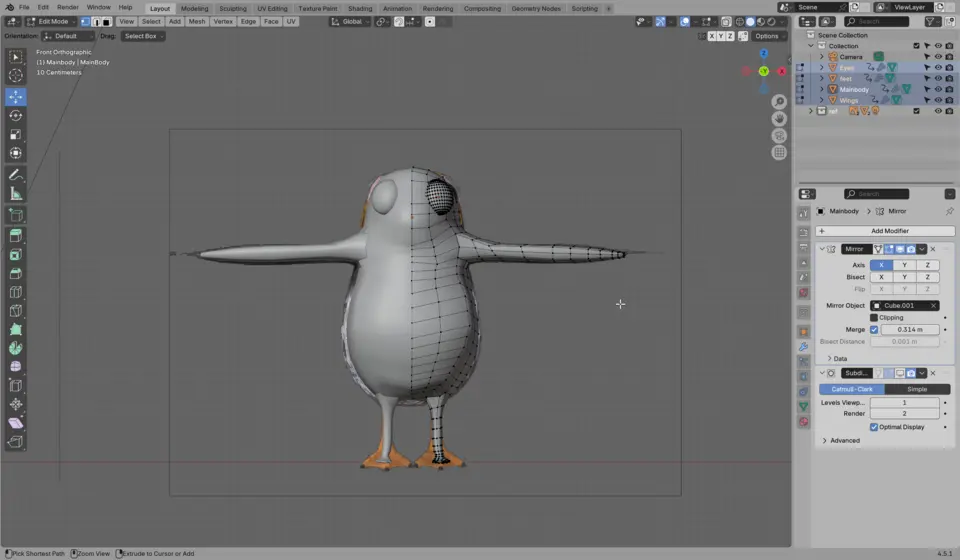Hide Mainbody object in viewport
Screen dimensions: 960x560
937,89
